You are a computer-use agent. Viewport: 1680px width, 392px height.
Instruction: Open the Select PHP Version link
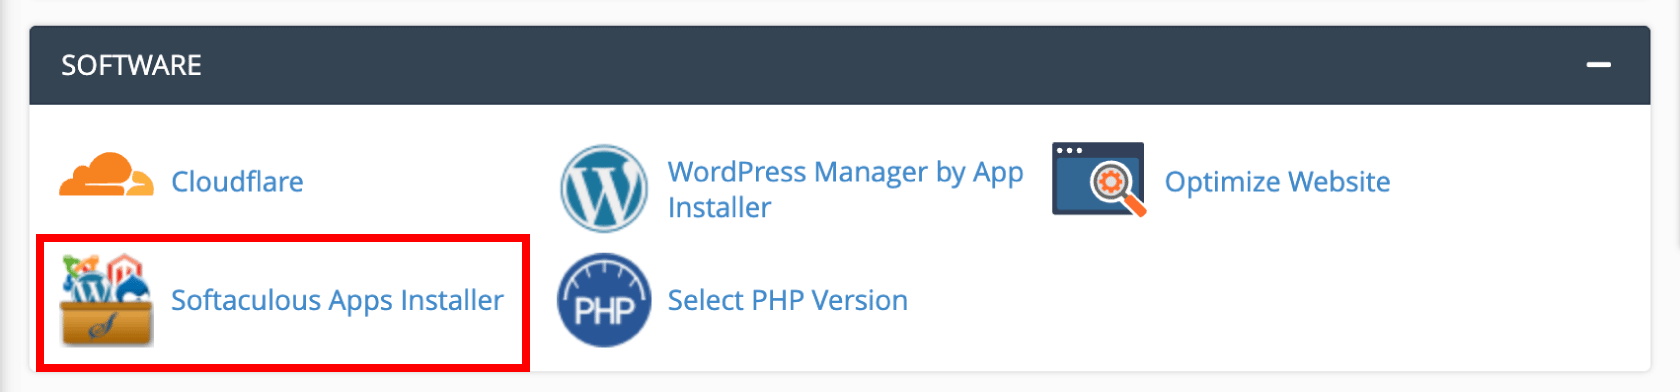(787, 300)
